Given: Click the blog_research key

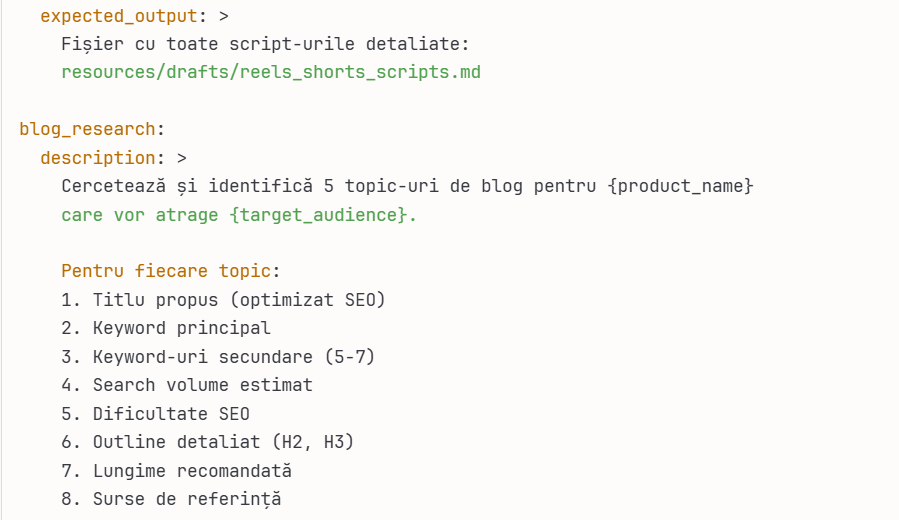Looking at the screenshot, I should (87, 129).
